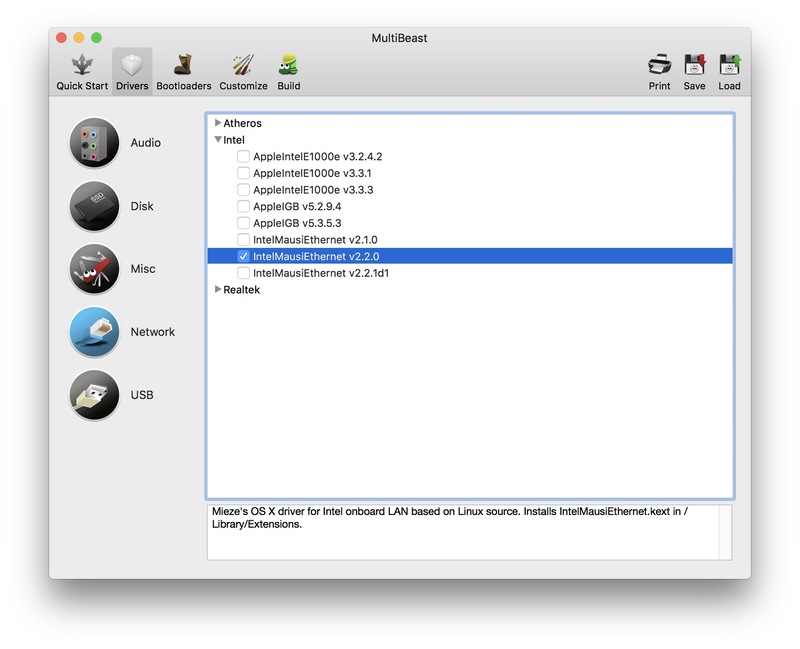Image resolution: width=800 pixels, height=649 pixels.
Task: Click the Audio category label
Action: click(x=145, y=143)
